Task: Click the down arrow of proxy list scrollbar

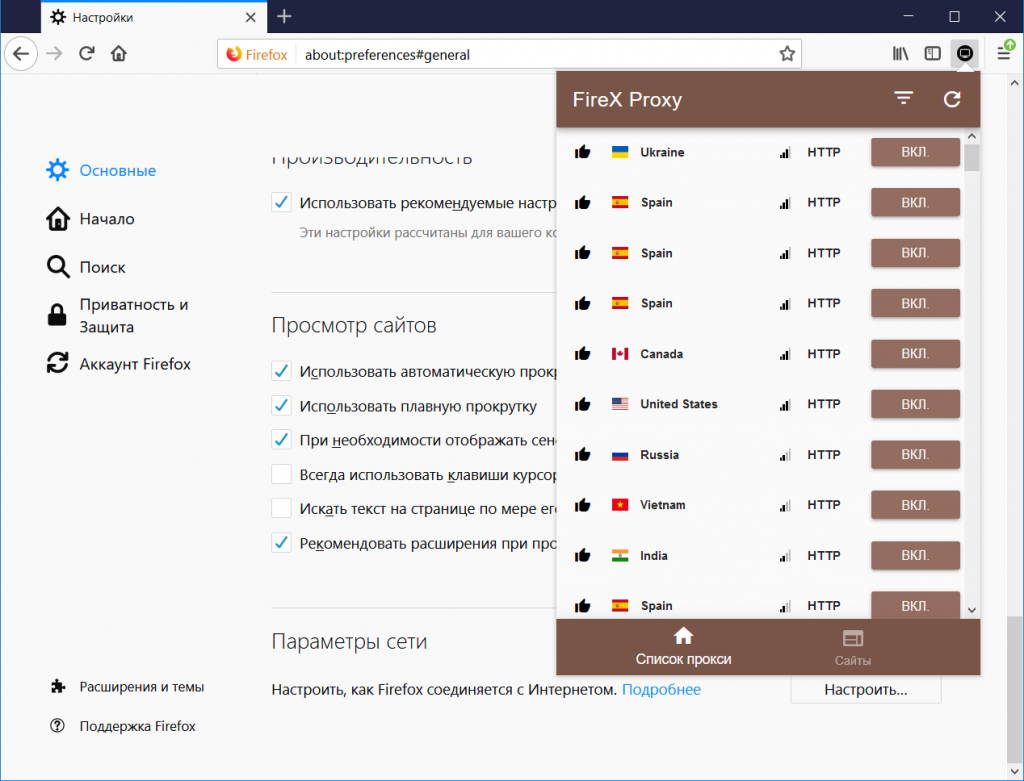Action: pyautogui.click(x=972, y=610)
